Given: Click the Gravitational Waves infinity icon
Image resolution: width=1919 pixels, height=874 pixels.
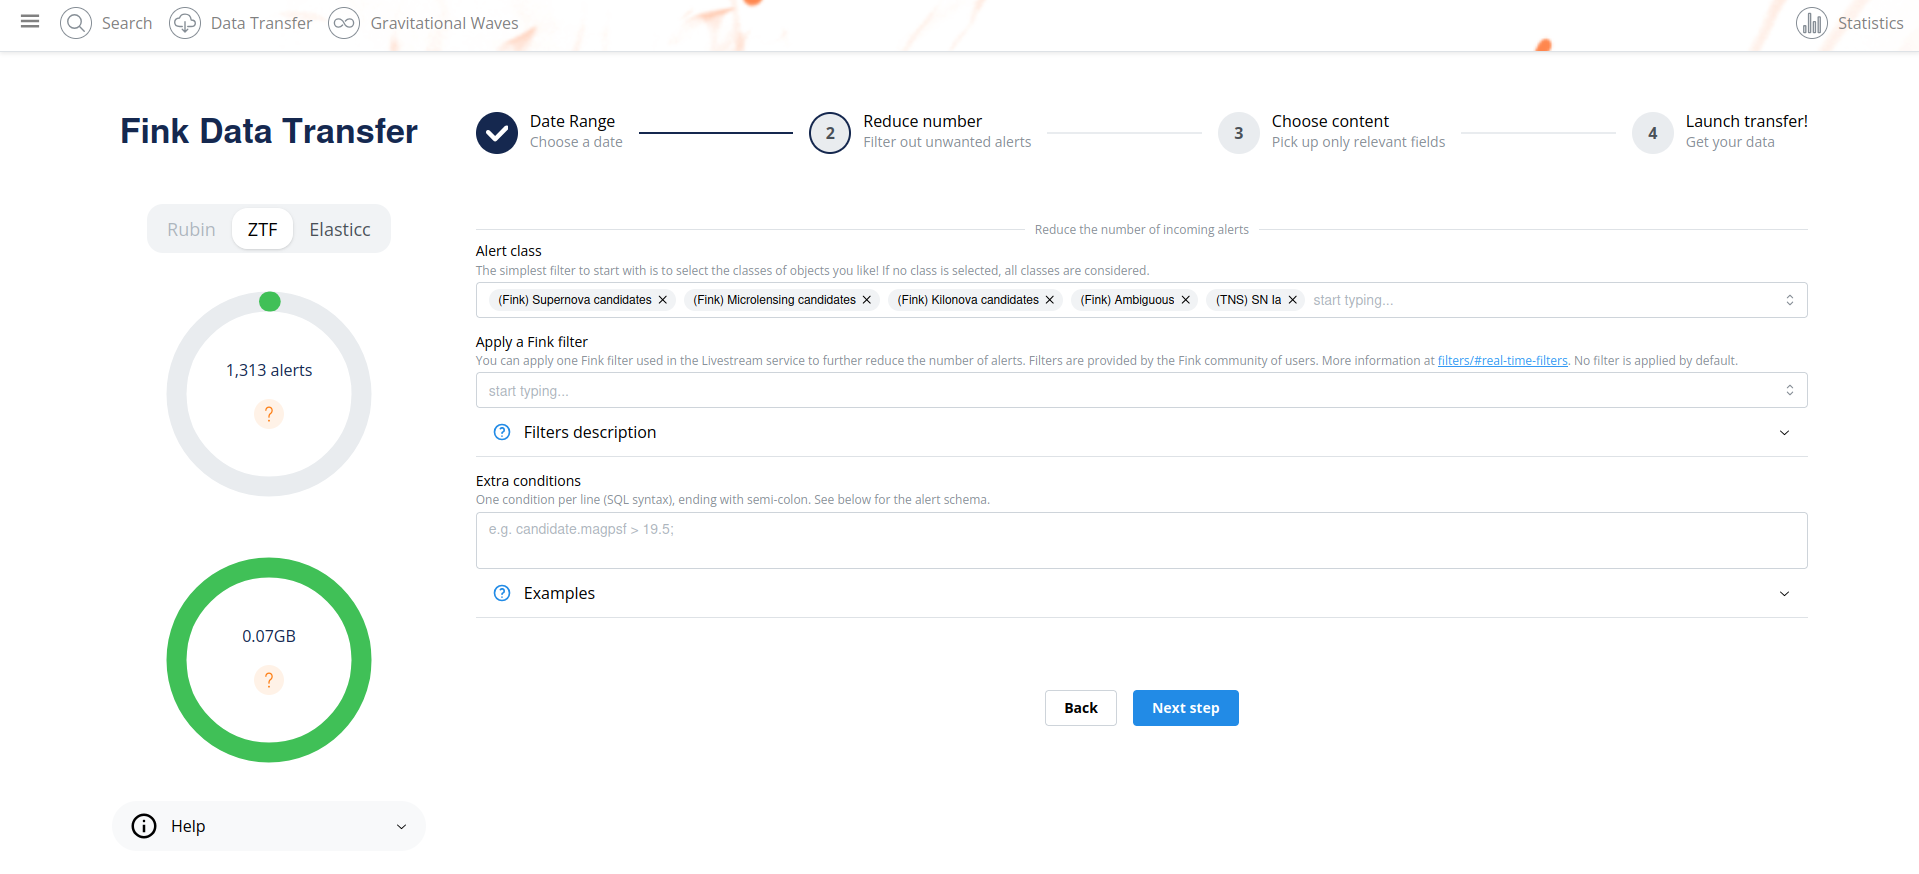Looking at the screenshot, I should click(344, 23).
